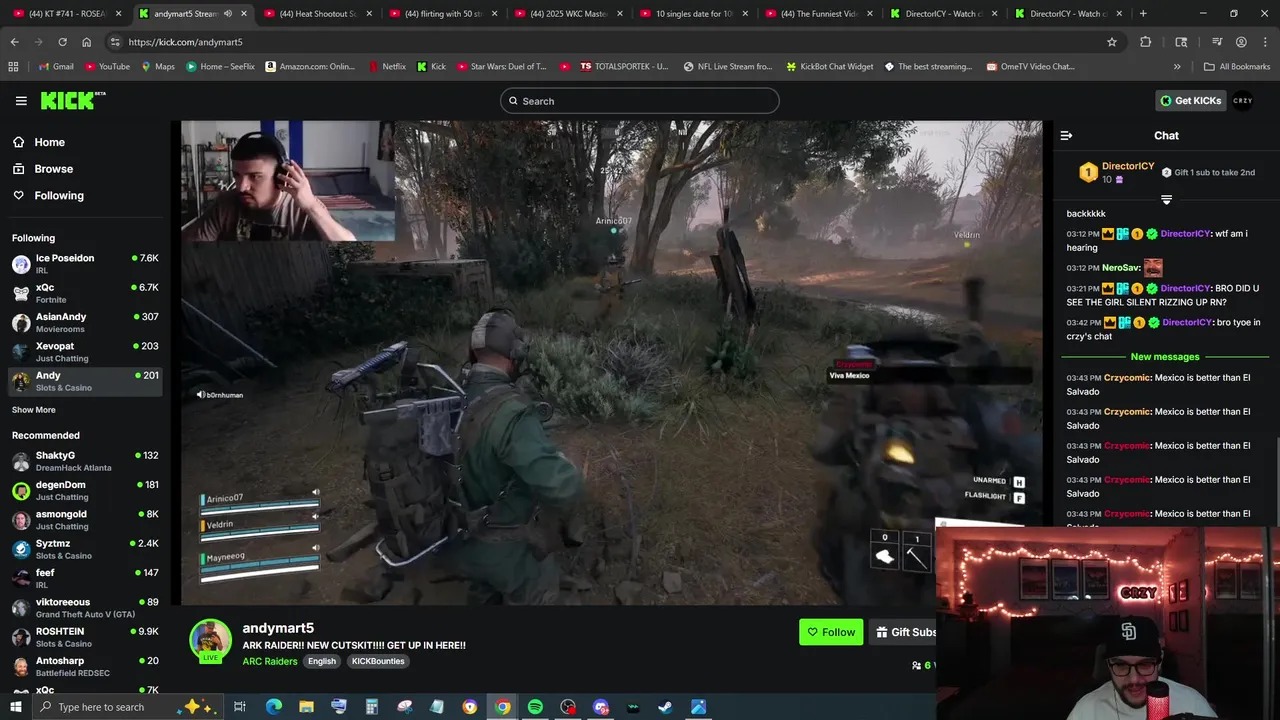Open the Netflix bookmark
This screenshot has height=720, width=1280.
point(387,67)
